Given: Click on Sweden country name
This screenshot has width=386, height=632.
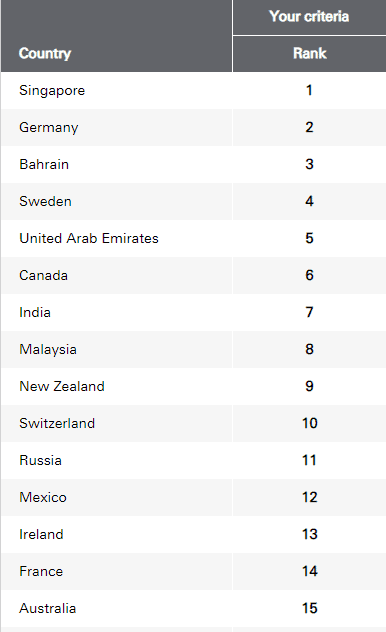Looking at the screenshot, I should tap(46, 201).
